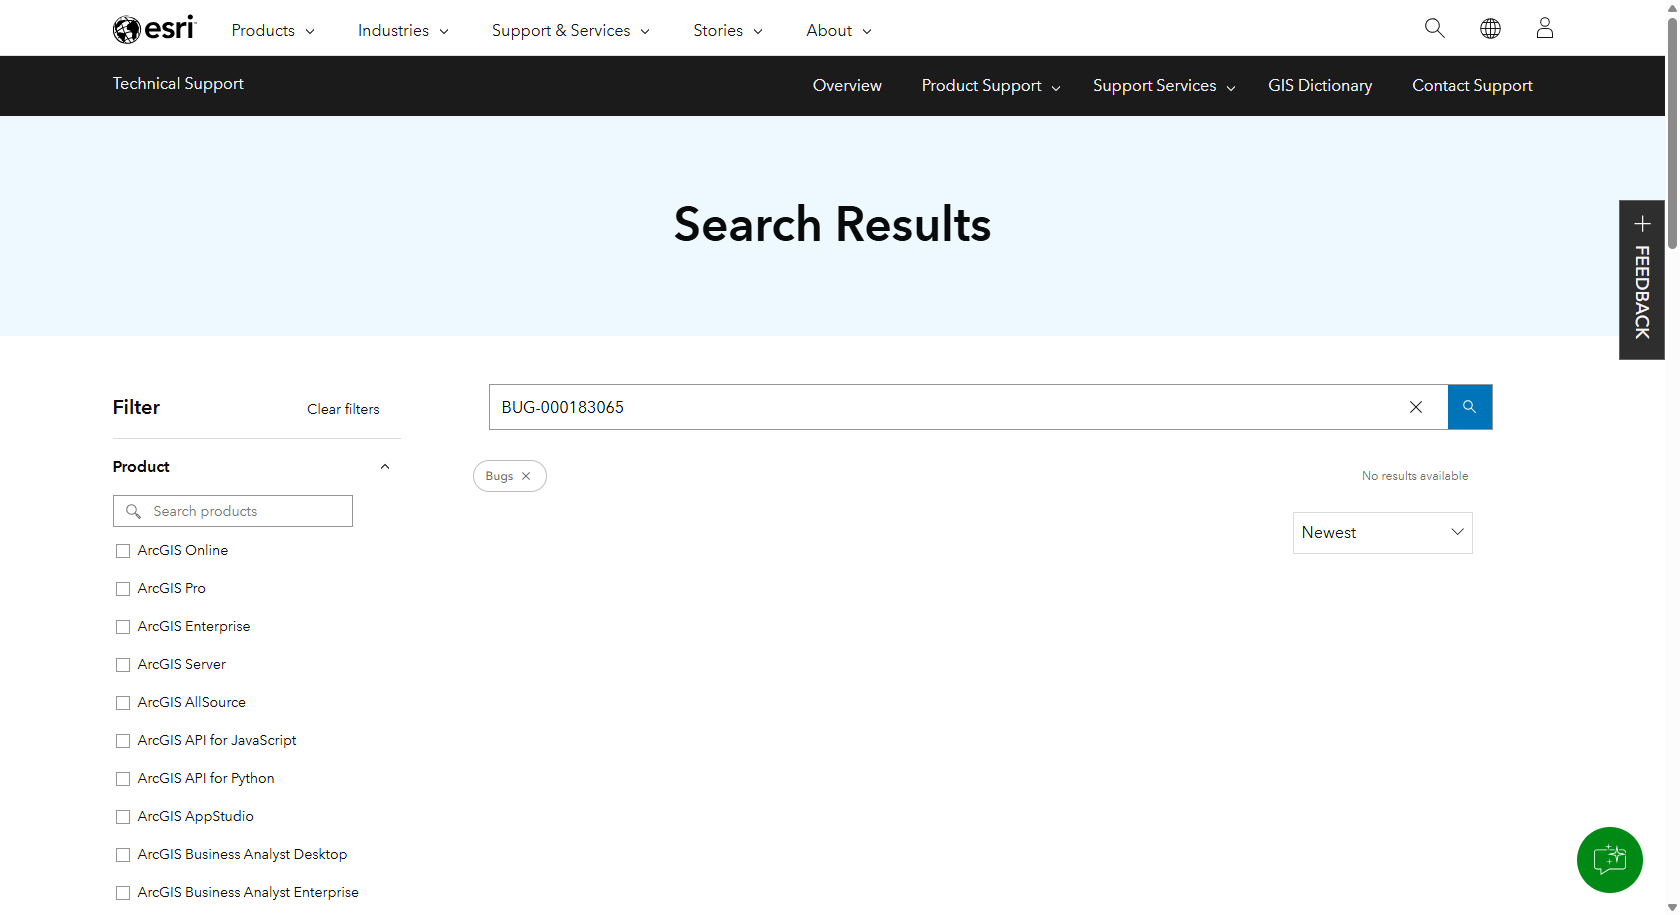This screenshot has width=1680, height=915.
Task: Click the Filter heading
Action: click(x=136, y=407)
